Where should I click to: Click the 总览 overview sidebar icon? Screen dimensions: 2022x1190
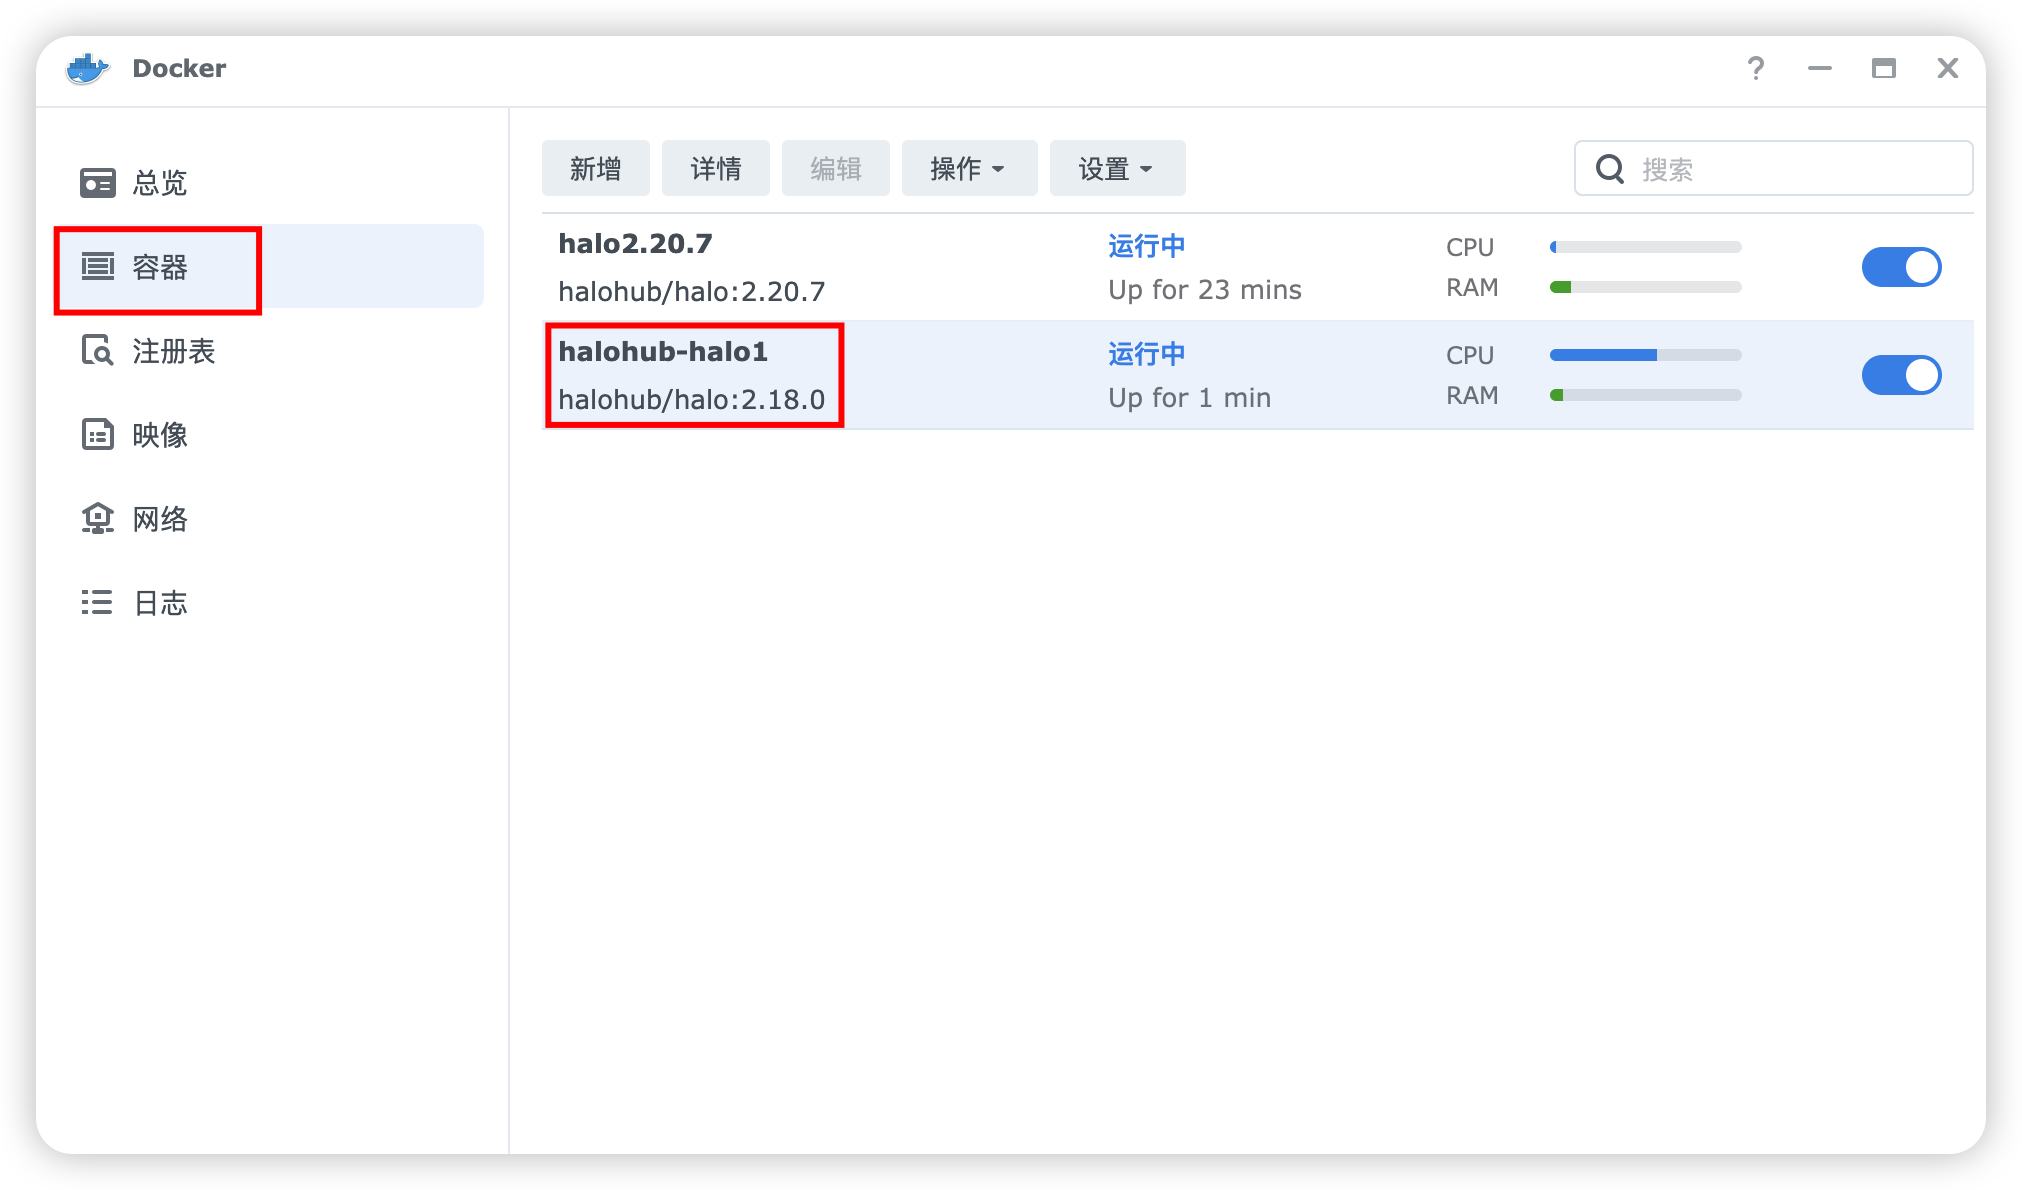tap(98, 183)
